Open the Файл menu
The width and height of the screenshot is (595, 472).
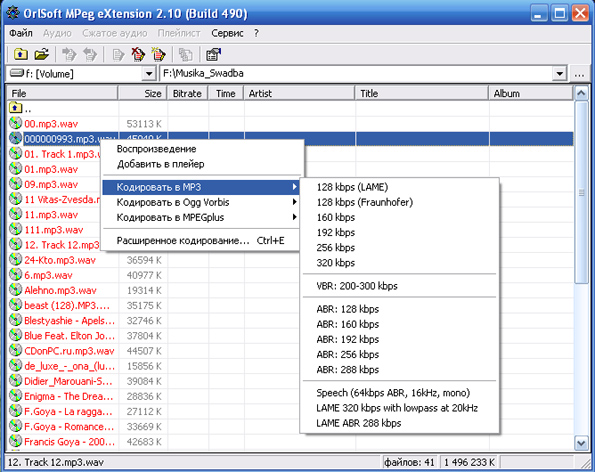point(21,33)
